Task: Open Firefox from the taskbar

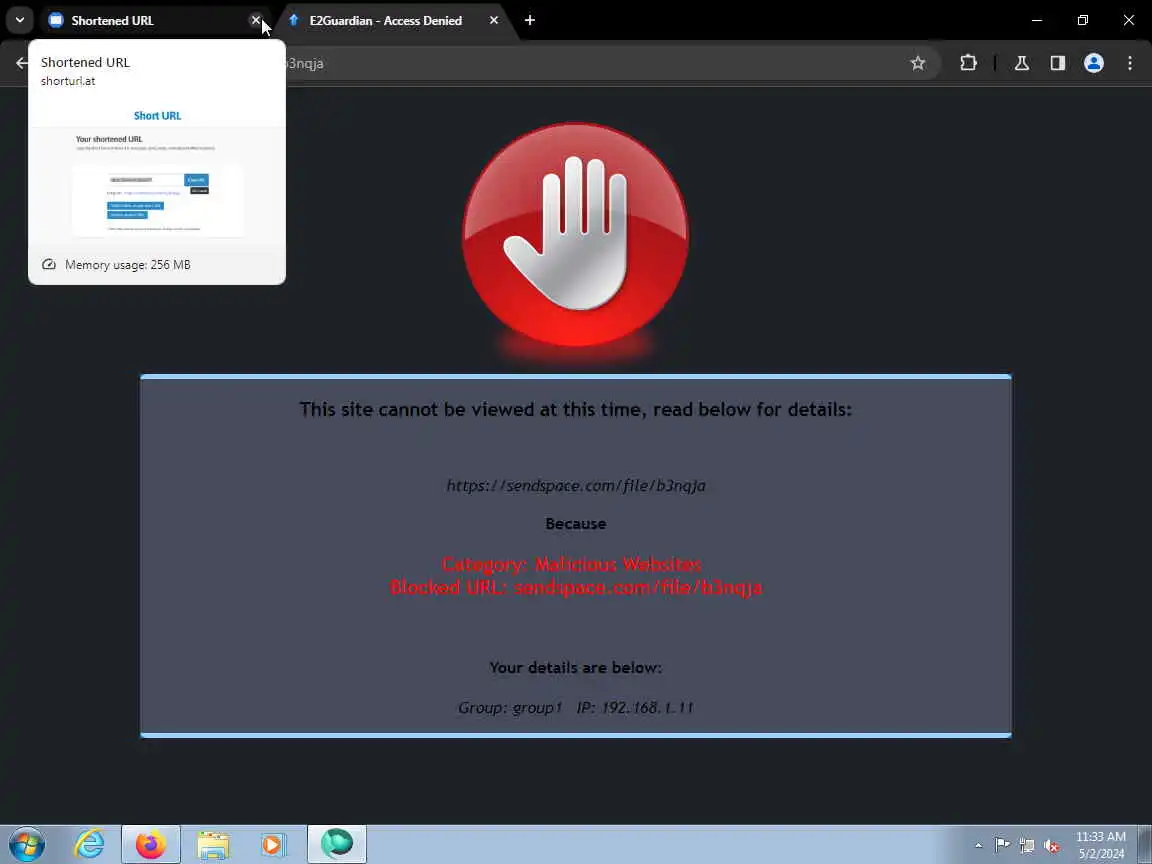Action: [151, 844]
